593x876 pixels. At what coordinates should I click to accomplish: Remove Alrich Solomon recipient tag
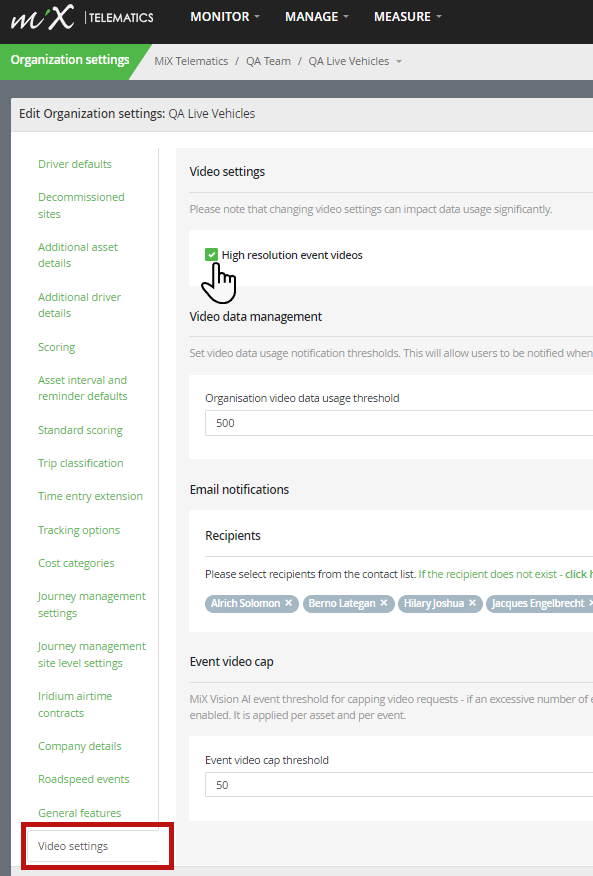click(288, 603)
